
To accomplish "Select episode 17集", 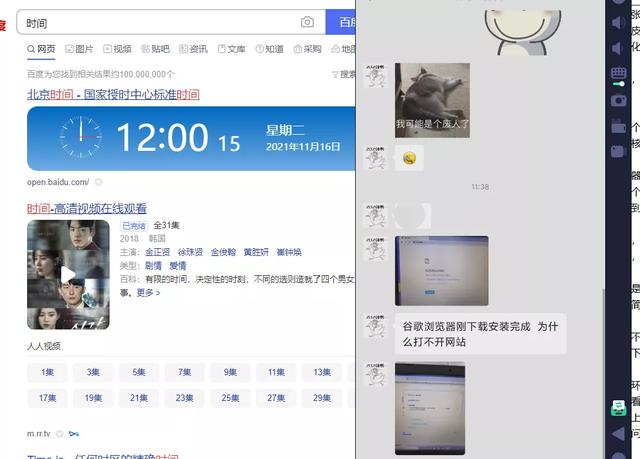I will [47, 398].
